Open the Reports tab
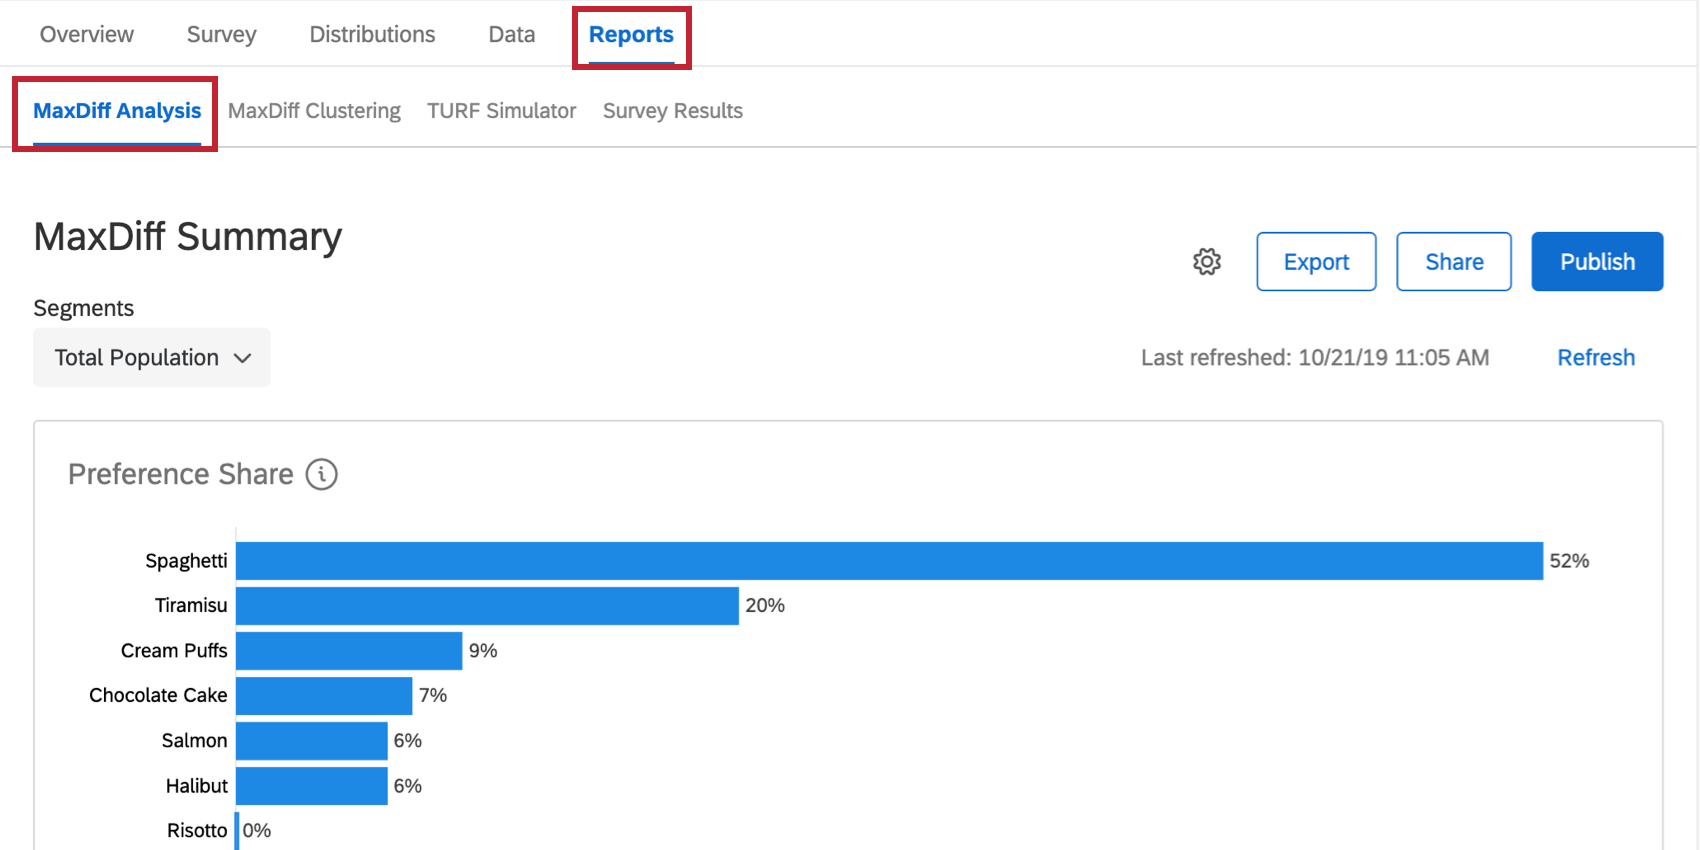This screenshot has width=1700, height=850. [631, 35]
